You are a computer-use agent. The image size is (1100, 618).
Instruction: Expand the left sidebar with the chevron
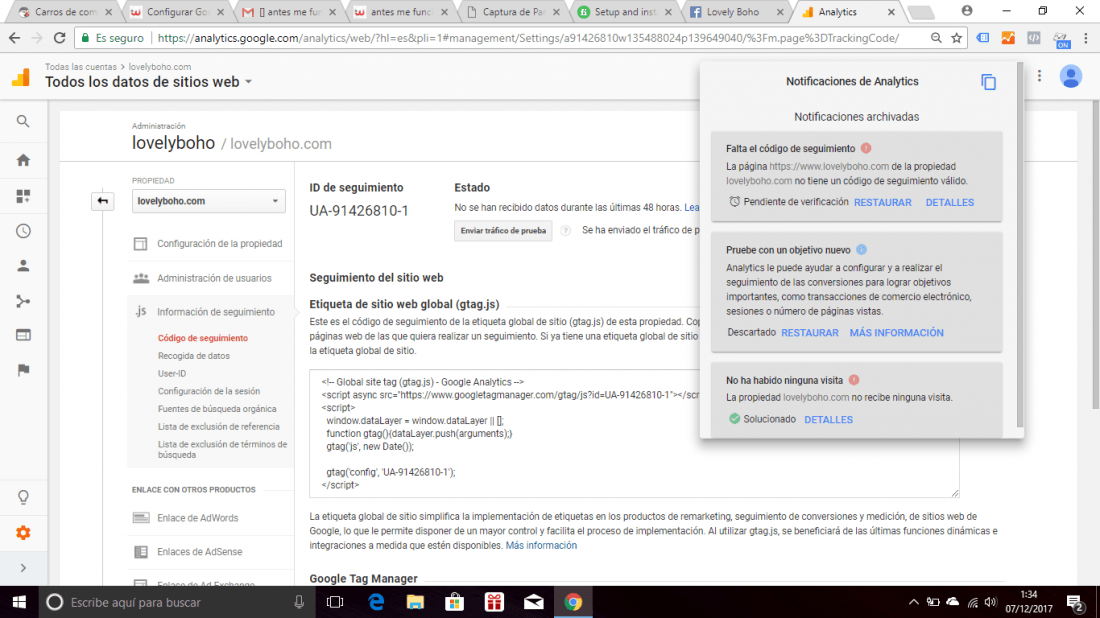23,568
